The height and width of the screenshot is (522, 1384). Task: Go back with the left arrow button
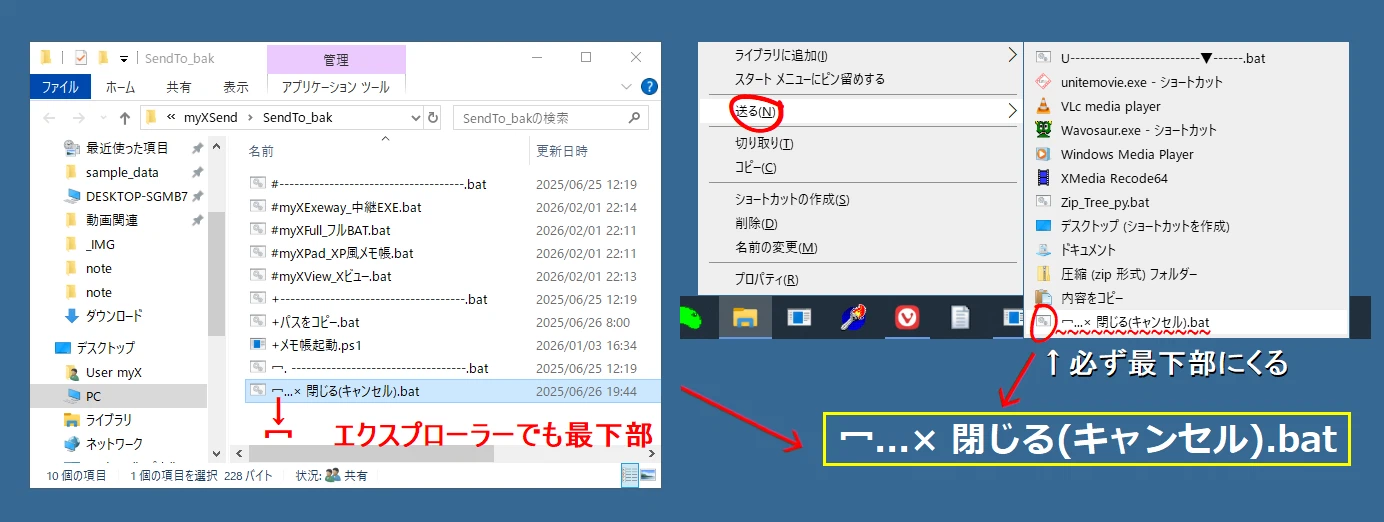[x=50, y=118]
